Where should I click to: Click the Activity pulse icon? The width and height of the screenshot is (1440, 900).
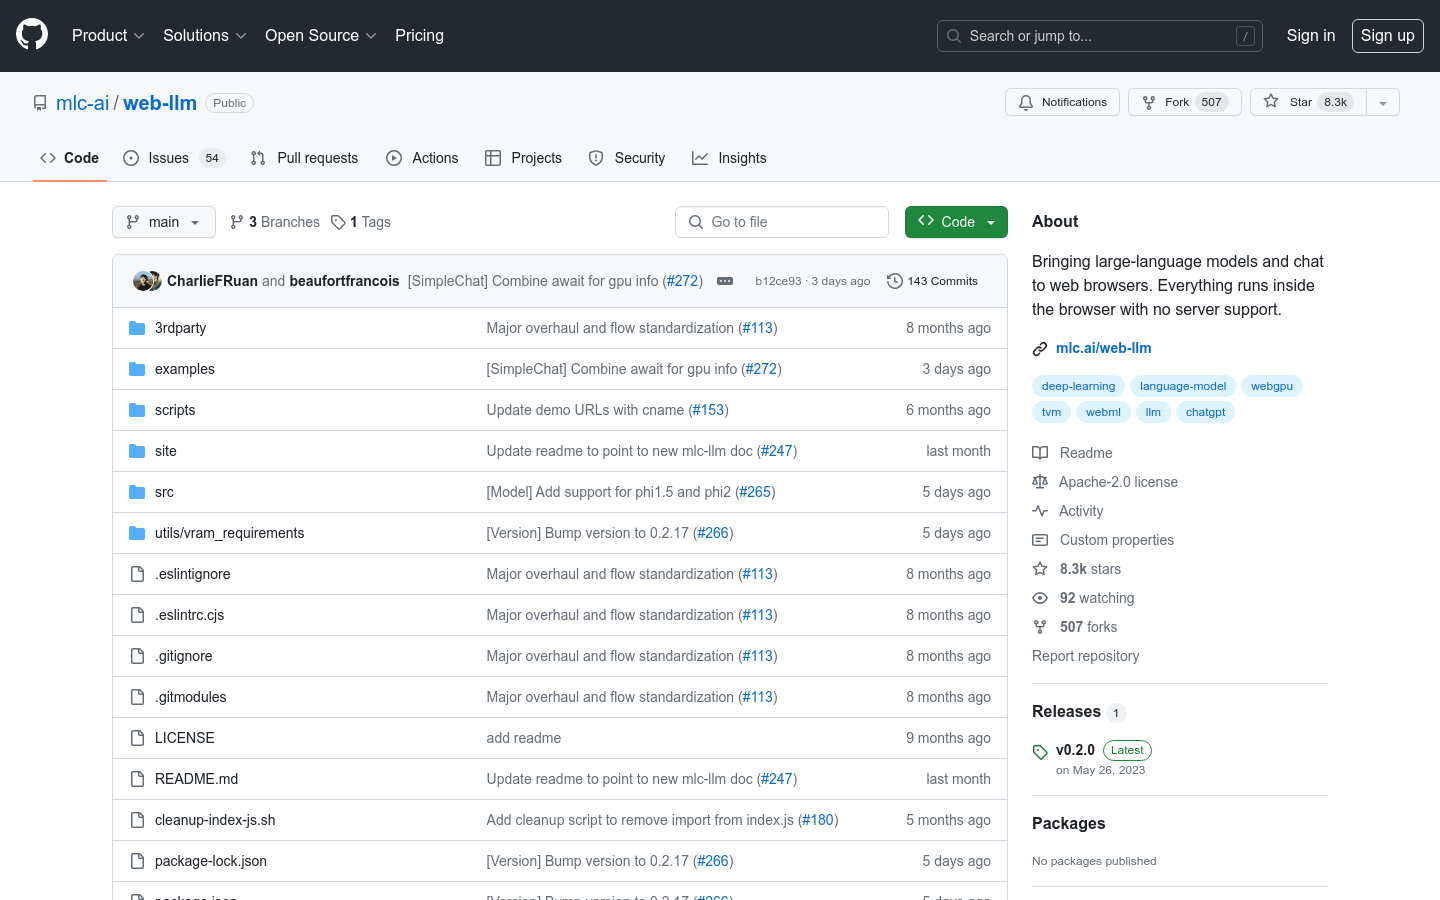[x=1040, y=511]
